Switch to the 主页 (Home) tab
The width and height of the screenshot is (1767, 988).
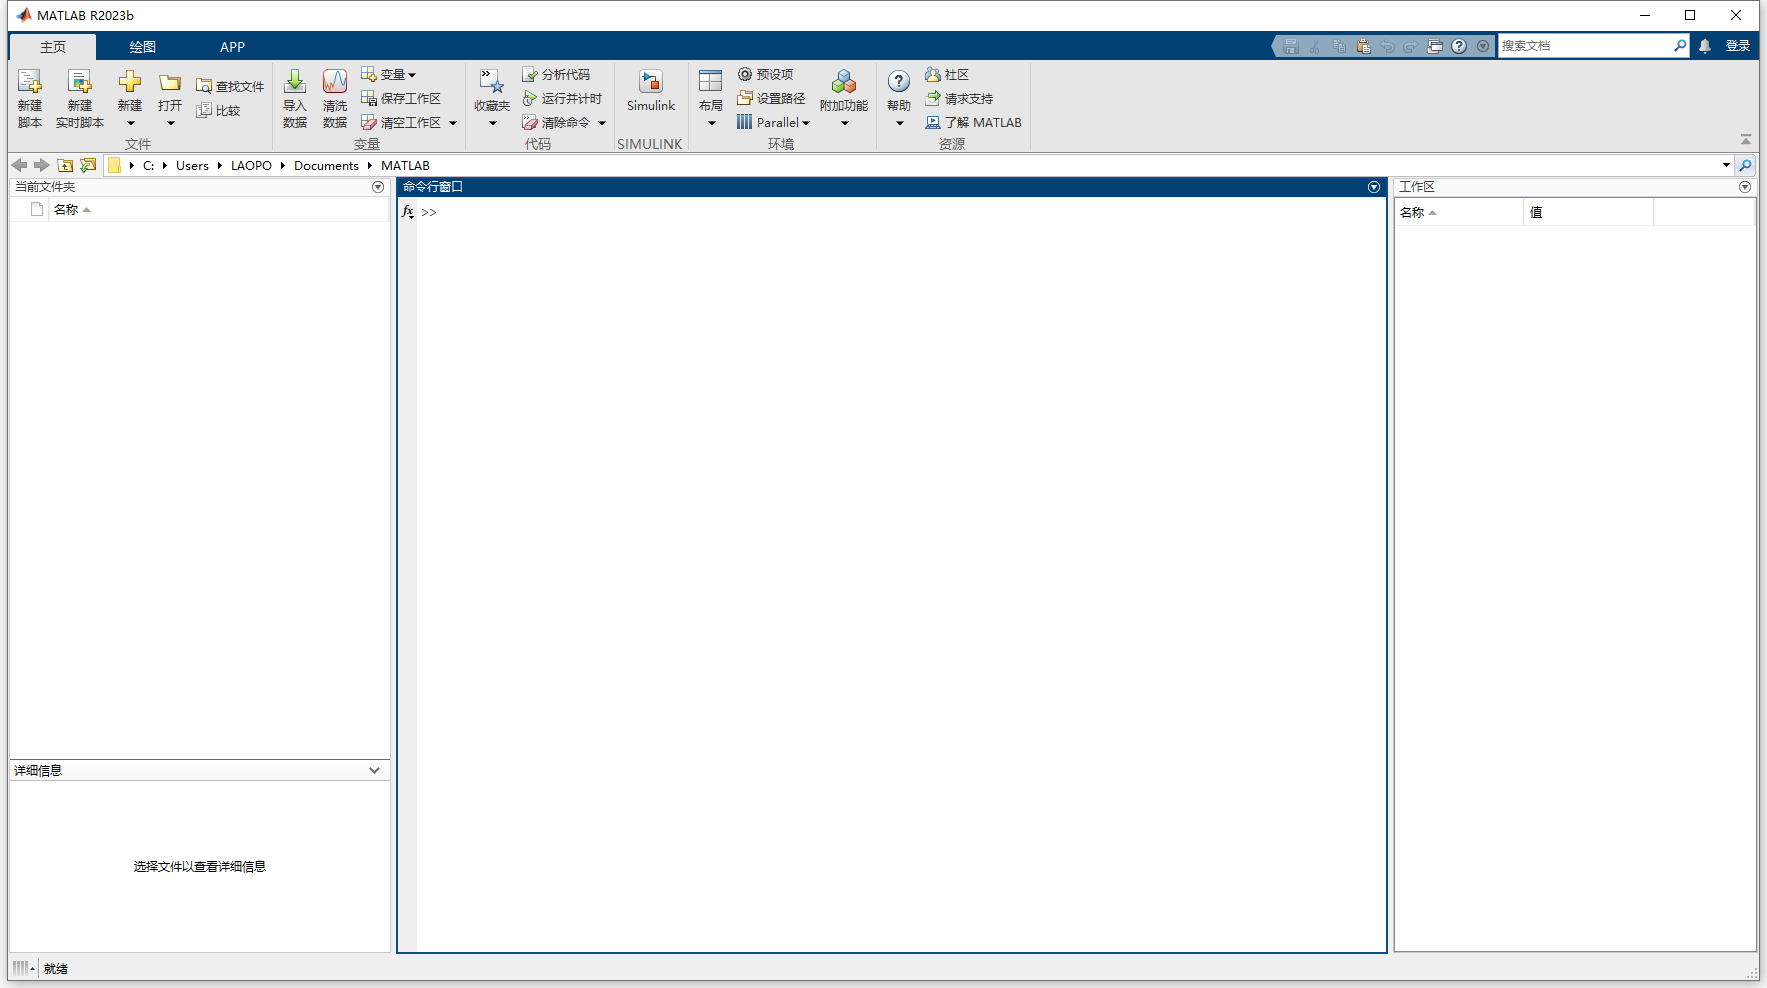(x=53, y=47)
